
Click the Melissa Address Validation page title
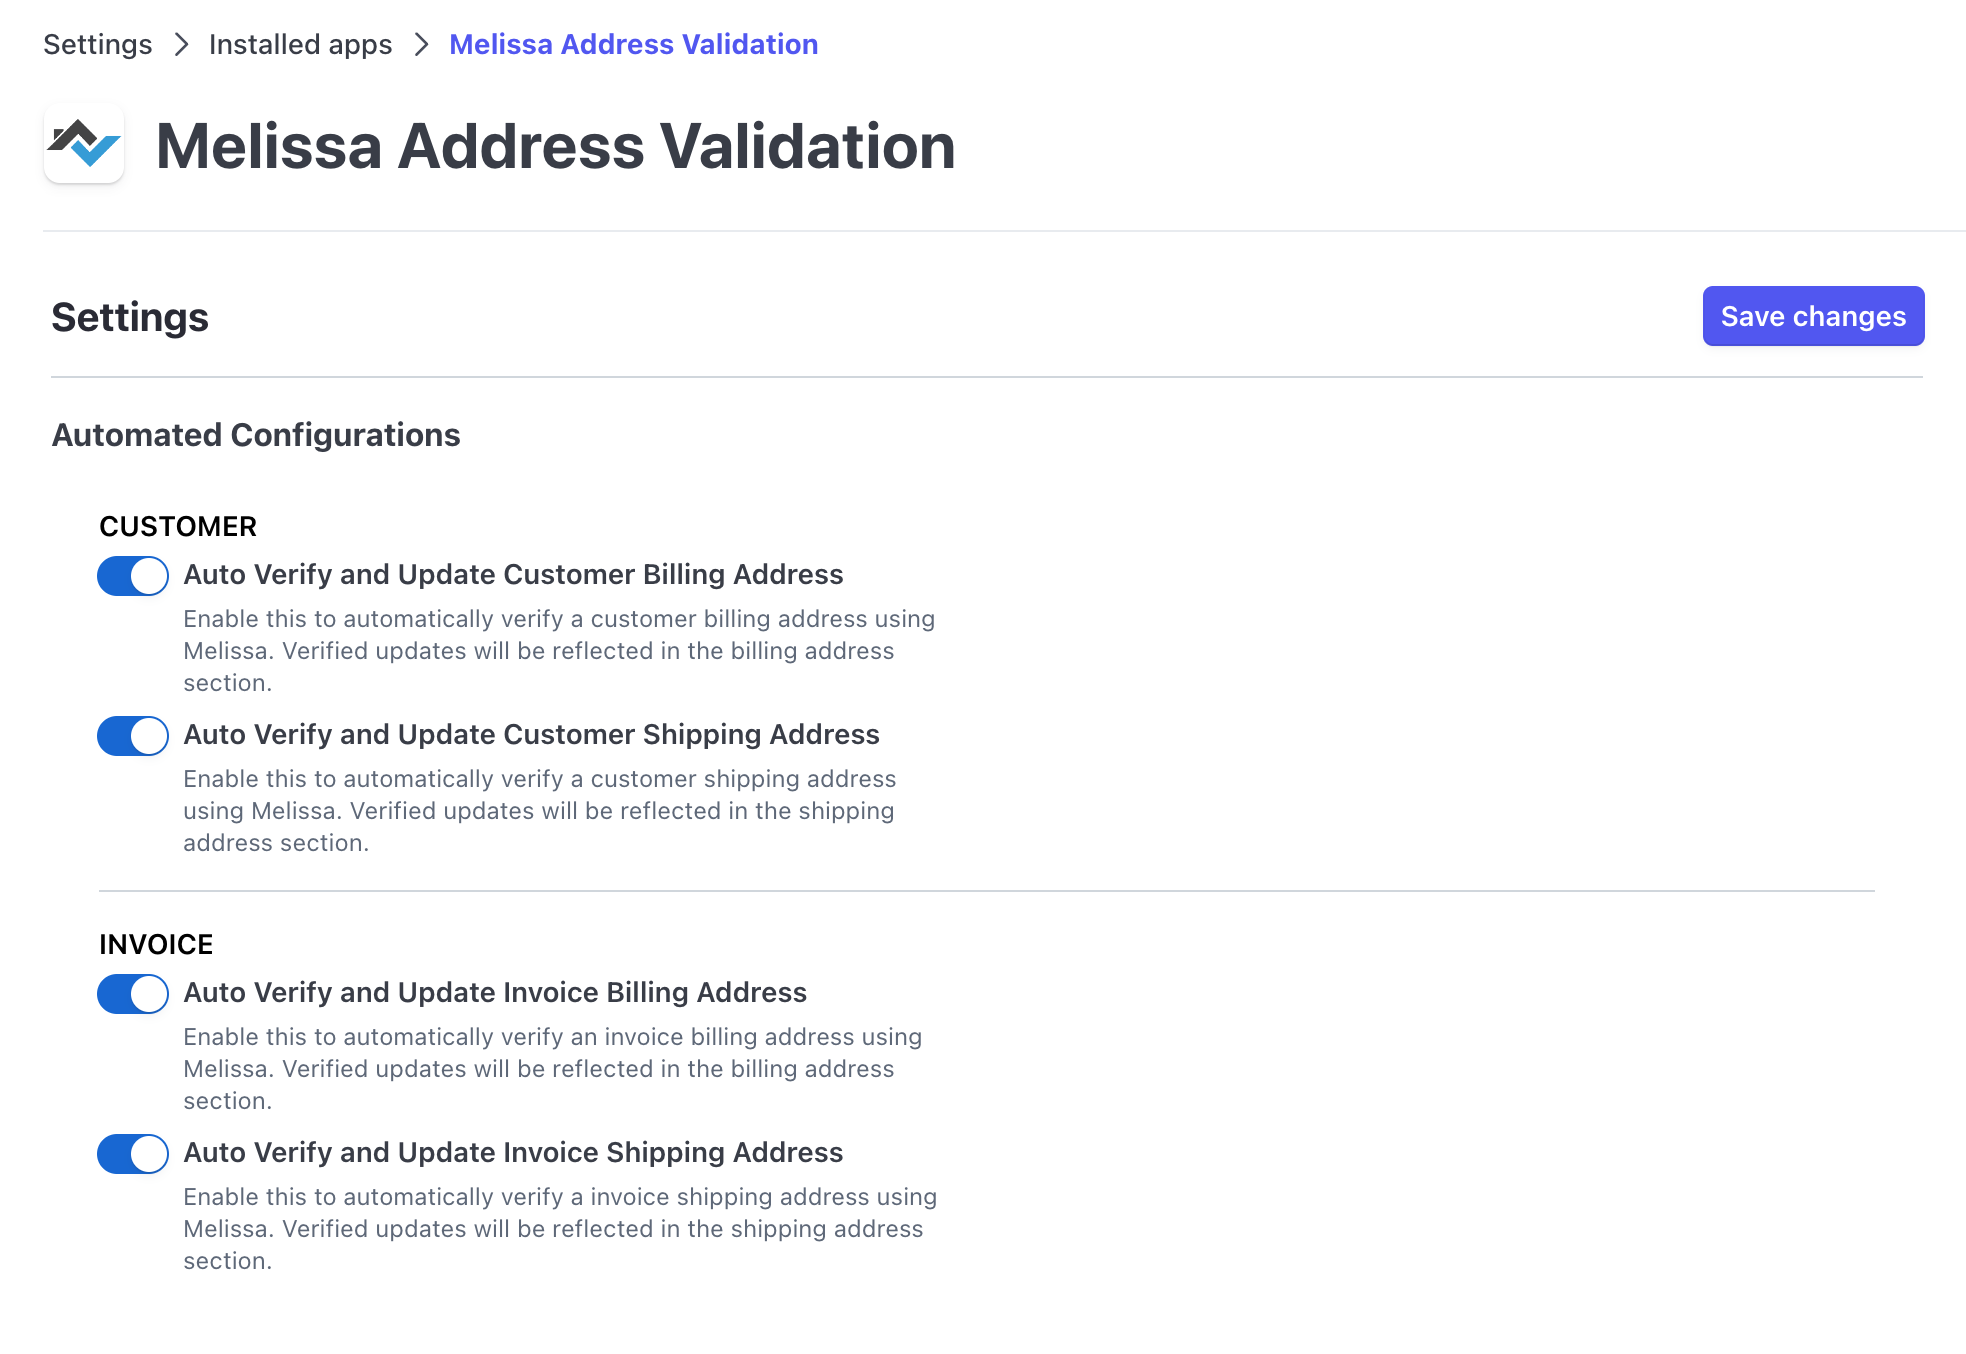[555, 146]
